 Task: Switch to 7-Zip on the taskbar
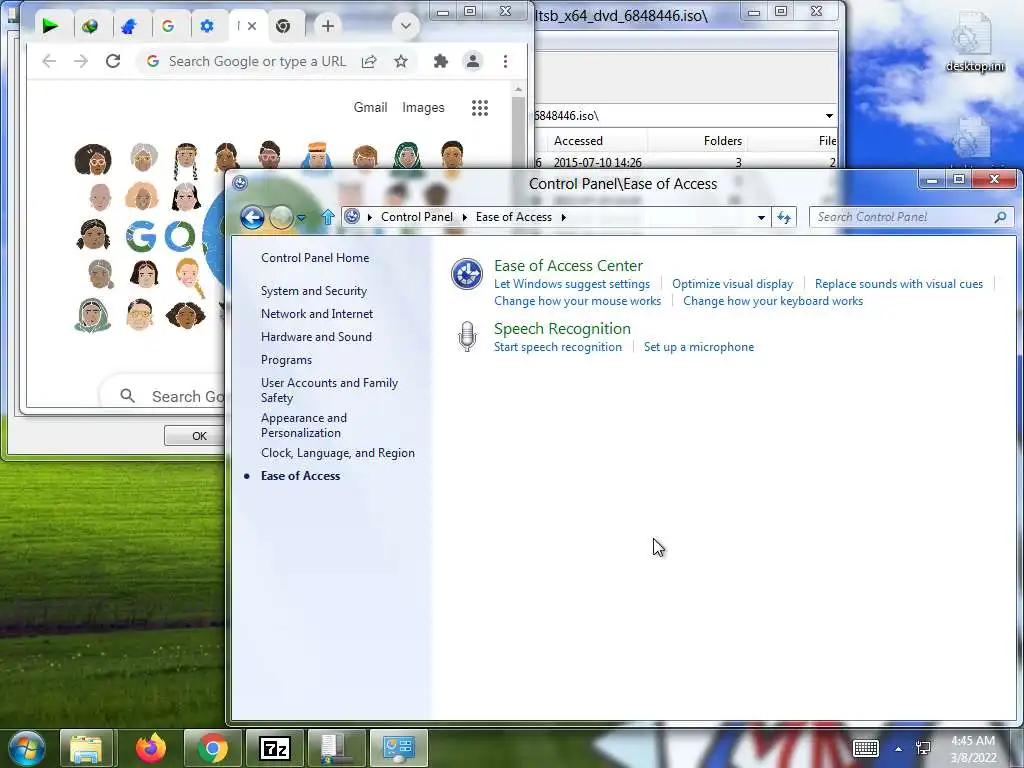tap(274, 748)
